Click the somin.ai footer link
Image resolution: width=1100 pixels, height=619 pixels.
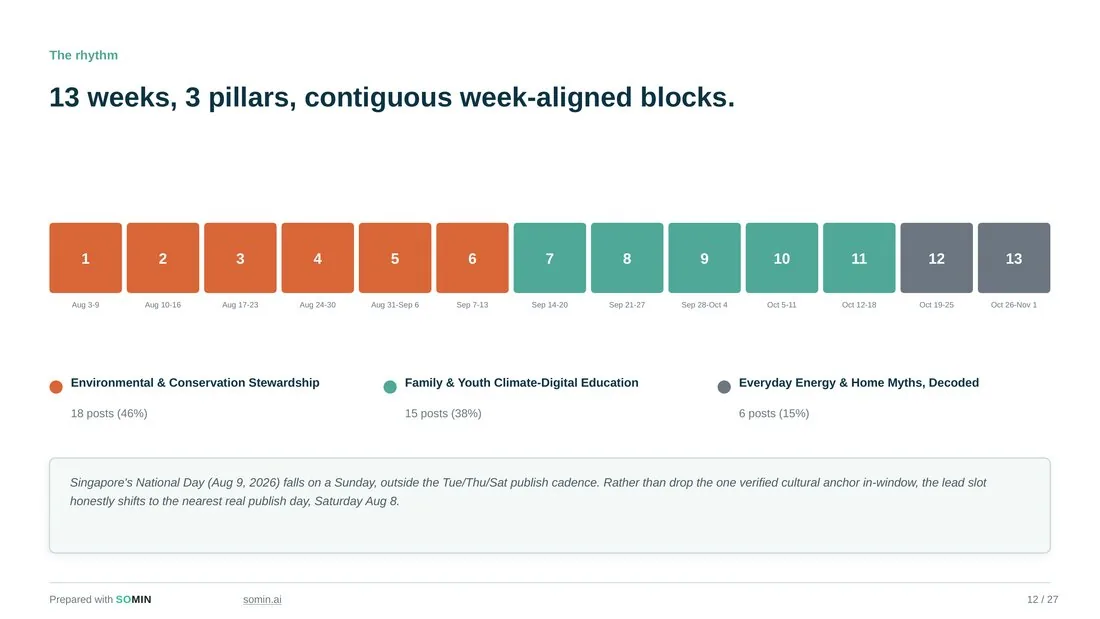[262, 599]
